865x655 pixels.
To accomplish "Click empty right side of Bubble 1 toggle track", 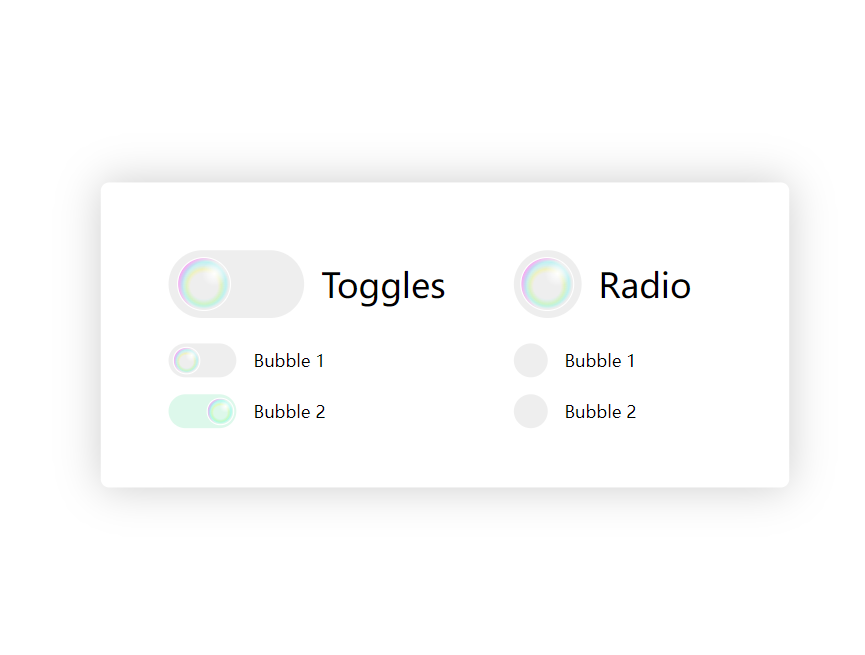I will click(x=219, y=360).
